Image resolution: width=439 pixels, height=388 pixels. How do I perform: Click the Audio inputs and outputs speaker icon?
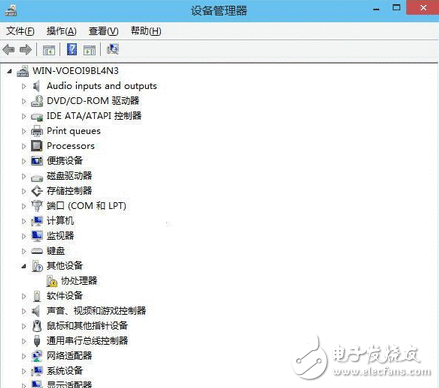click(x=37, y=86)
